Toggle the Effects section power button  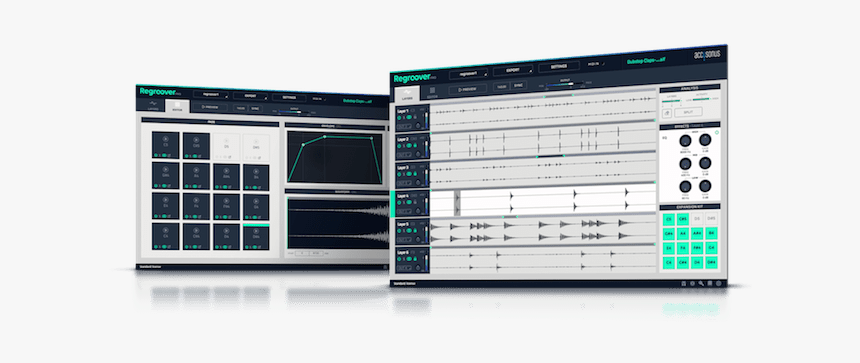pyautogui.click(x=718, y=133)
